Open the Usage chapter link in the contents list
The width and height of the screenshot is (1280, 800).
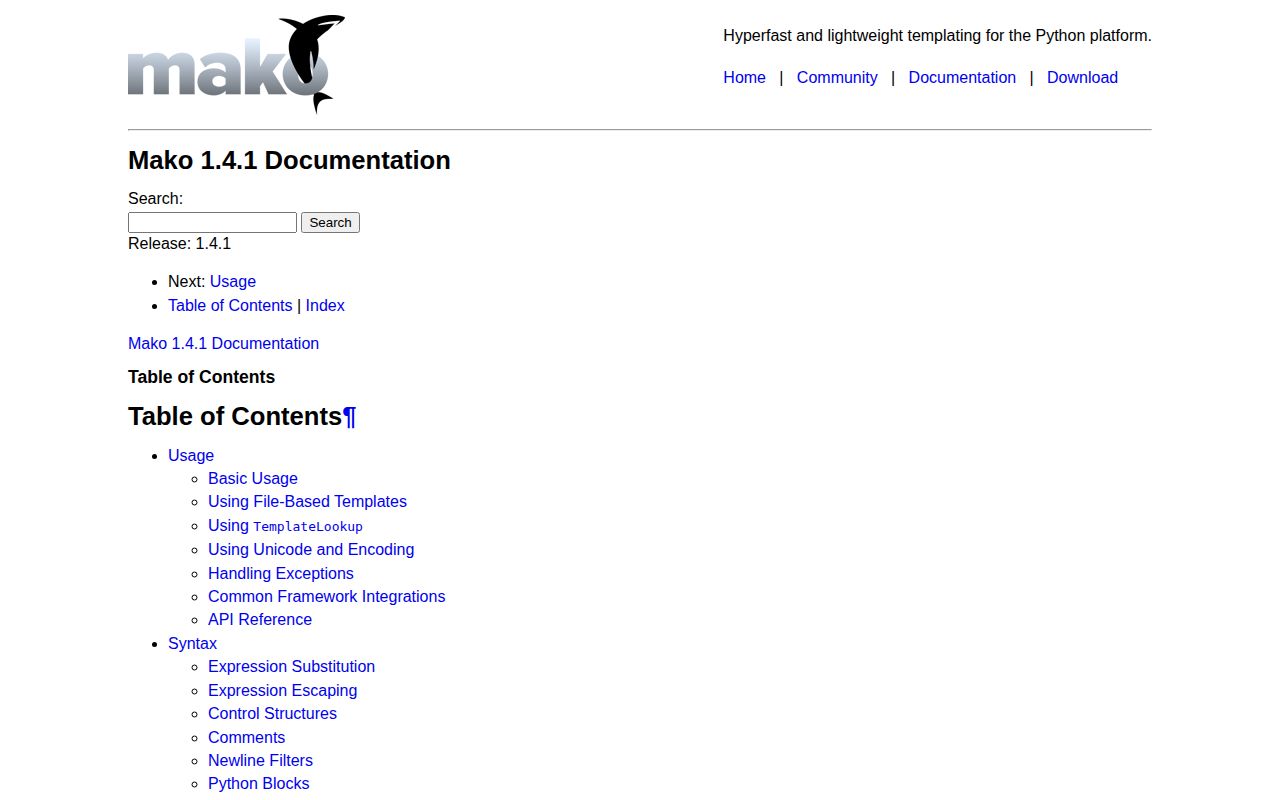pyautogui.click(x=191, y=455)
